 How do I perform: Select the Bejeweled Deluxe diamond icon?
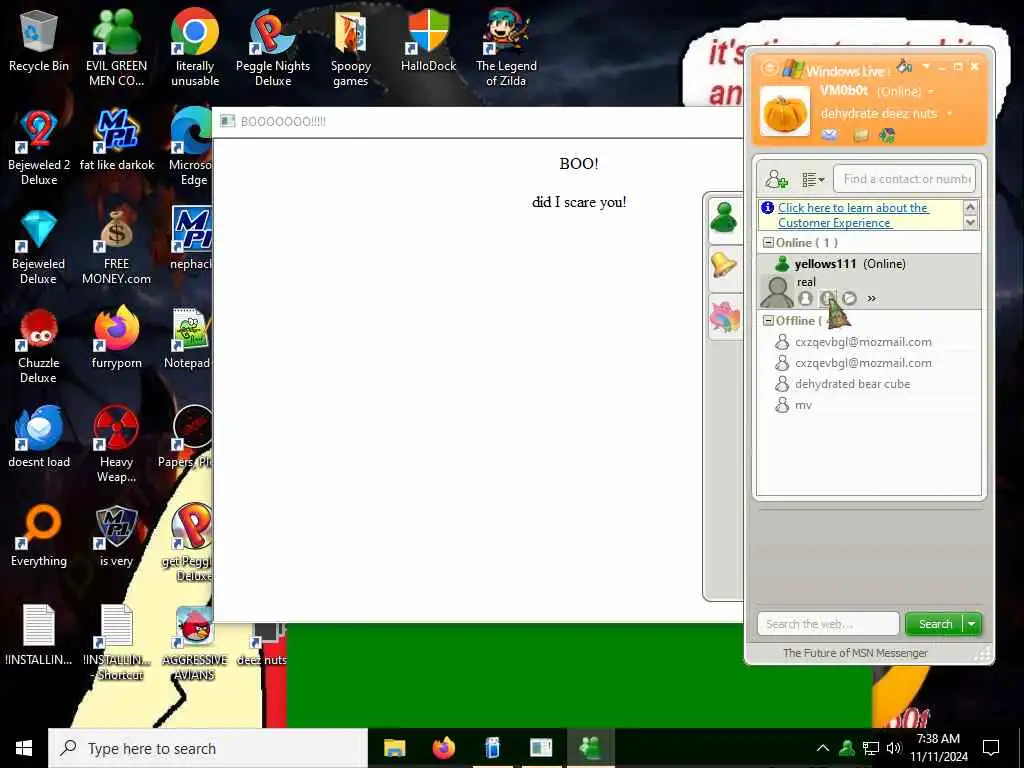coord(39,247)
